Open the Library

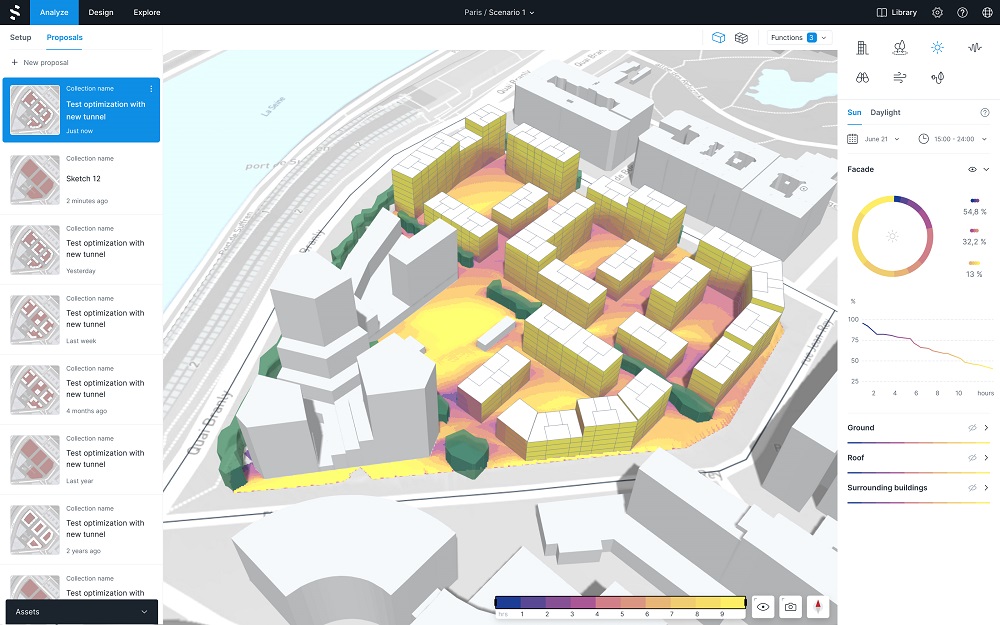tap(896, 12)
